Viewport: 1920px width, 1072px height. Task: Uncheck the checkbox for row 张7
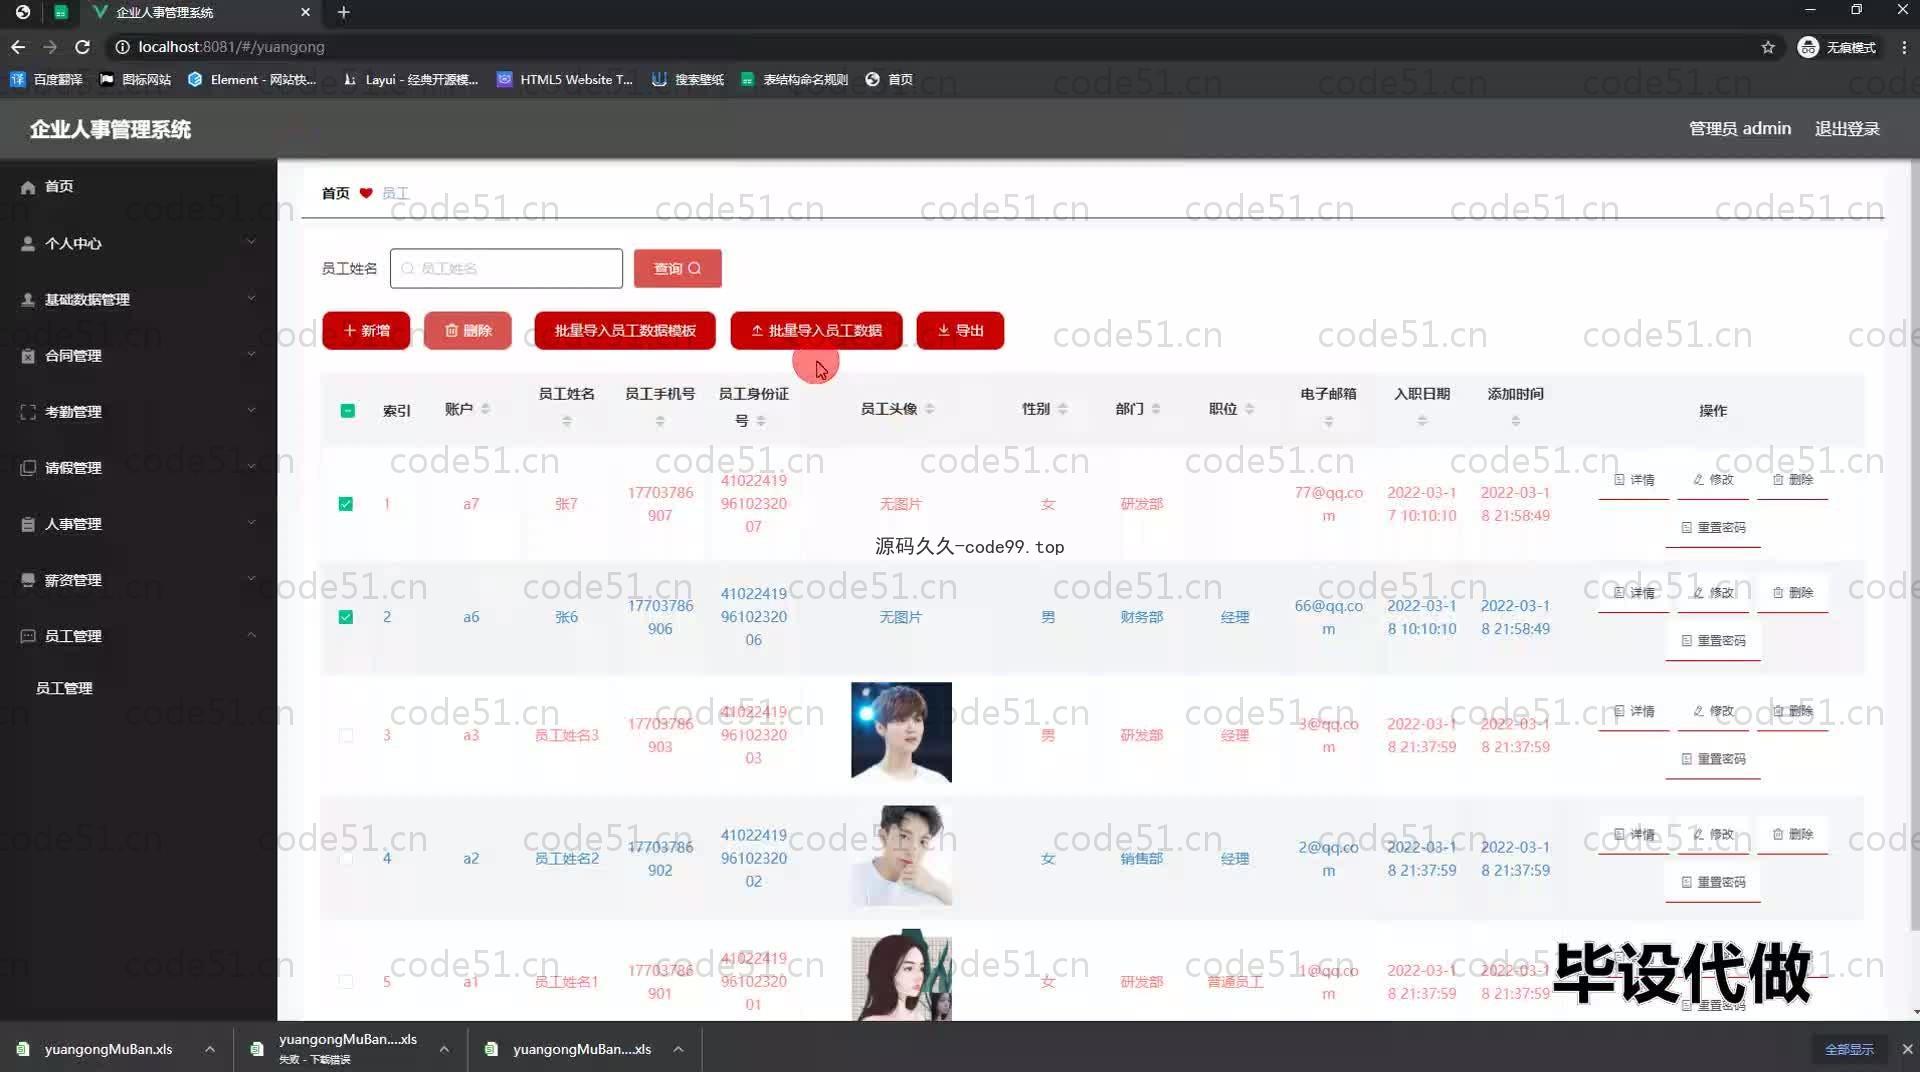tap(346, 504)
